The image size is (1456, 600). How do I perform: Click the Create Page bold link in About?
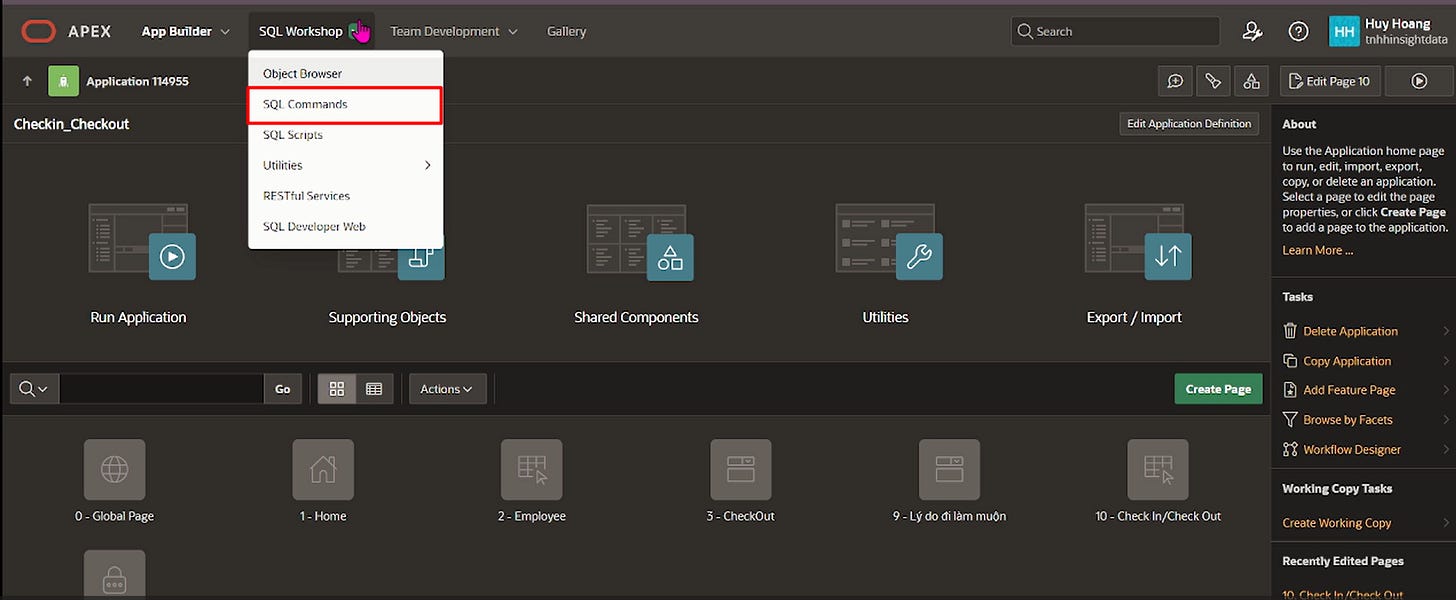point(1413,212)
